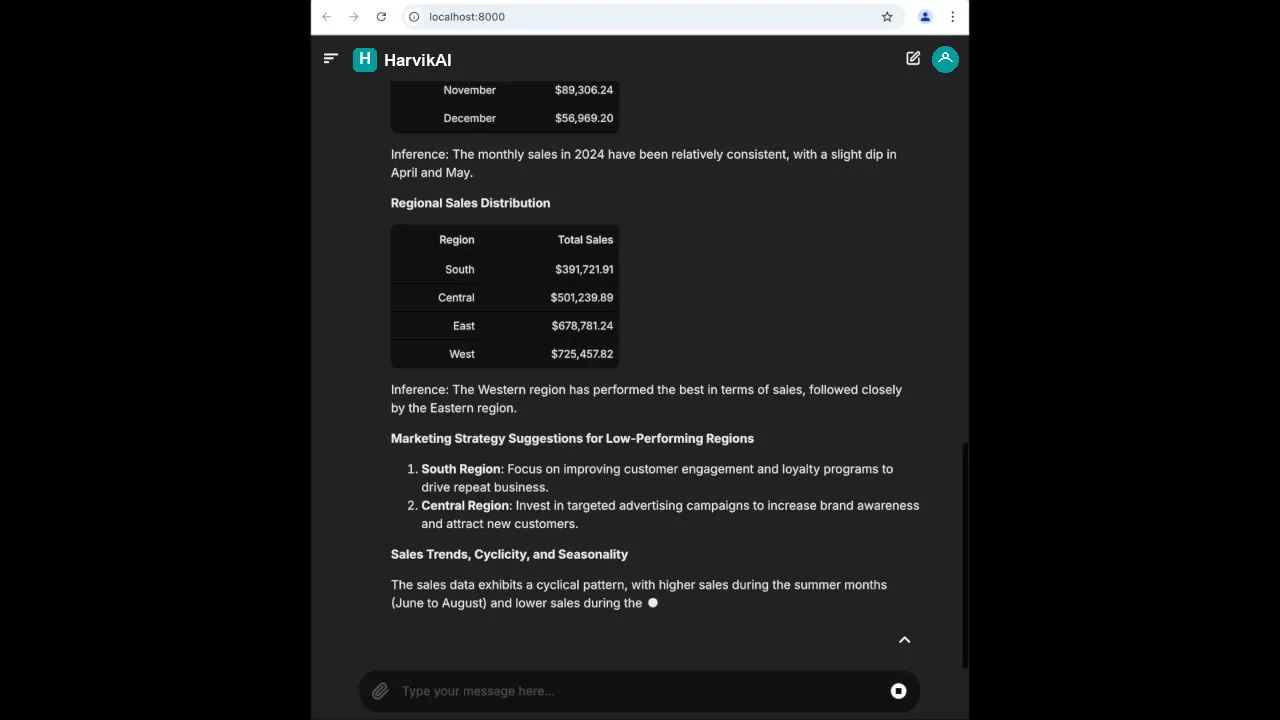Image resolution: width=1280 pixels, height=720 pixels.
Task: Go back in the browser
Action: pyautogui.click(x=326, y=17)
